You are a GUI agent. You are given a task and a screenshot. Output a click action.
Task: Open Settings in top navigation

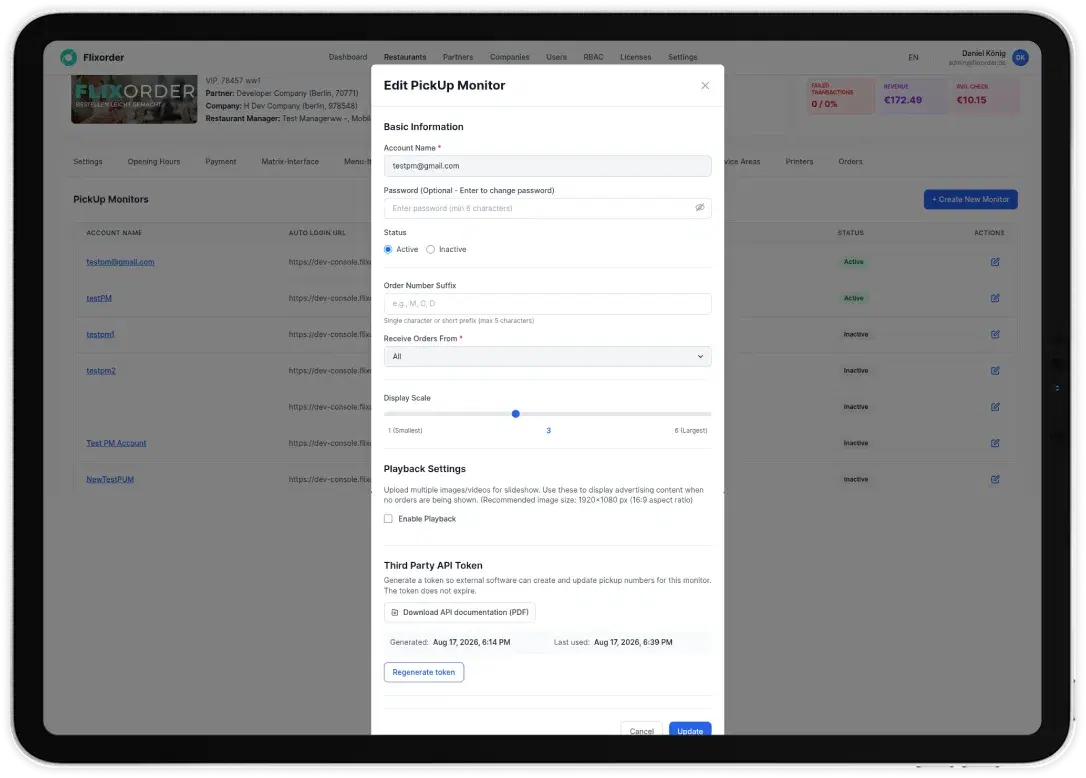coord(682,57)
